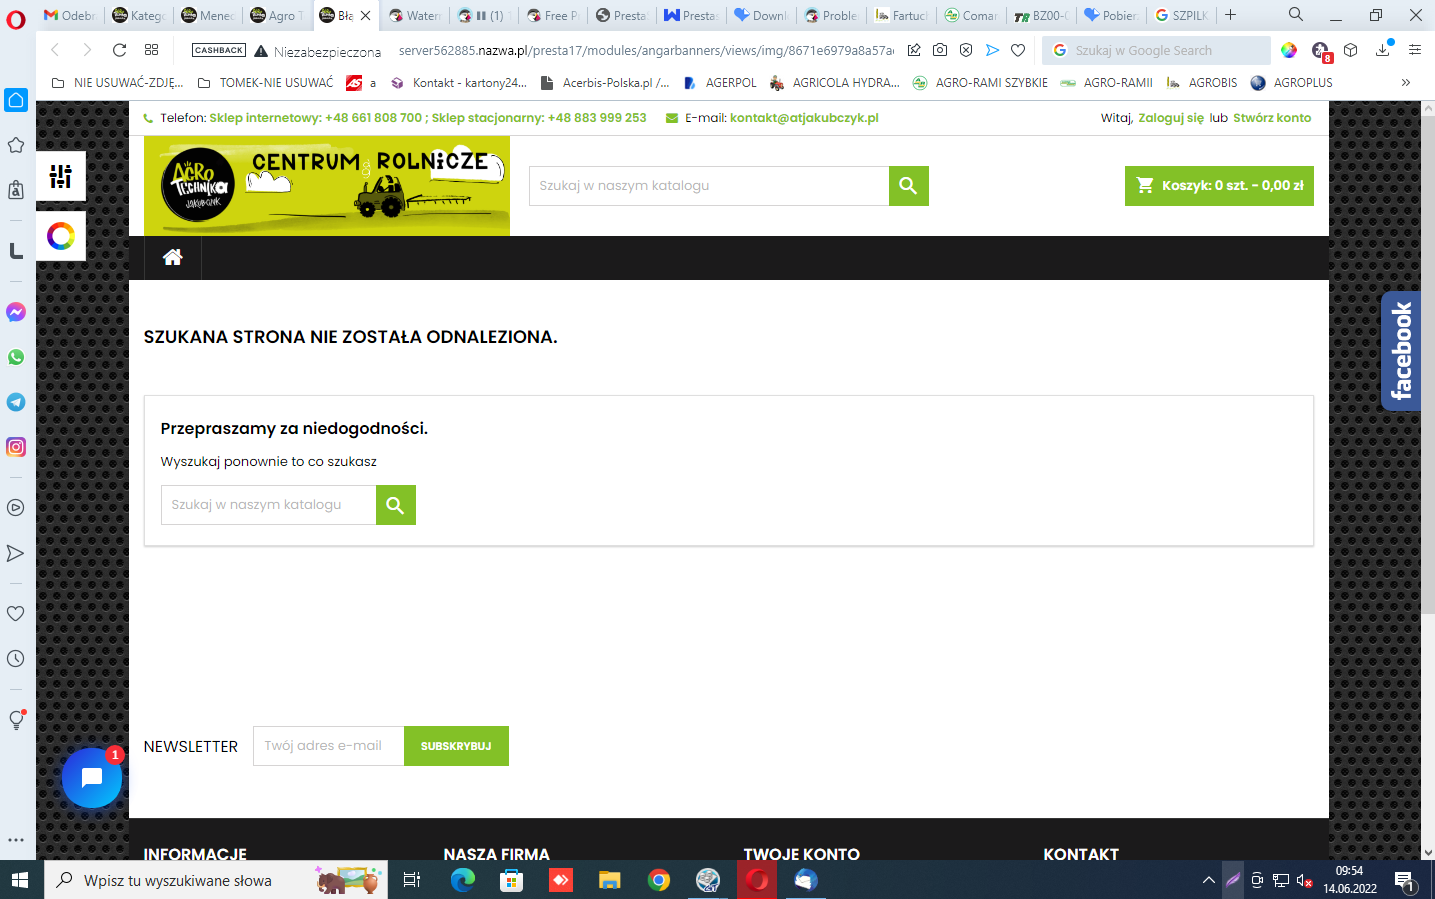This screenshot has width=1435, height=899.
Task: Open the sidebar send flow icon
Action: pos(16,553)
